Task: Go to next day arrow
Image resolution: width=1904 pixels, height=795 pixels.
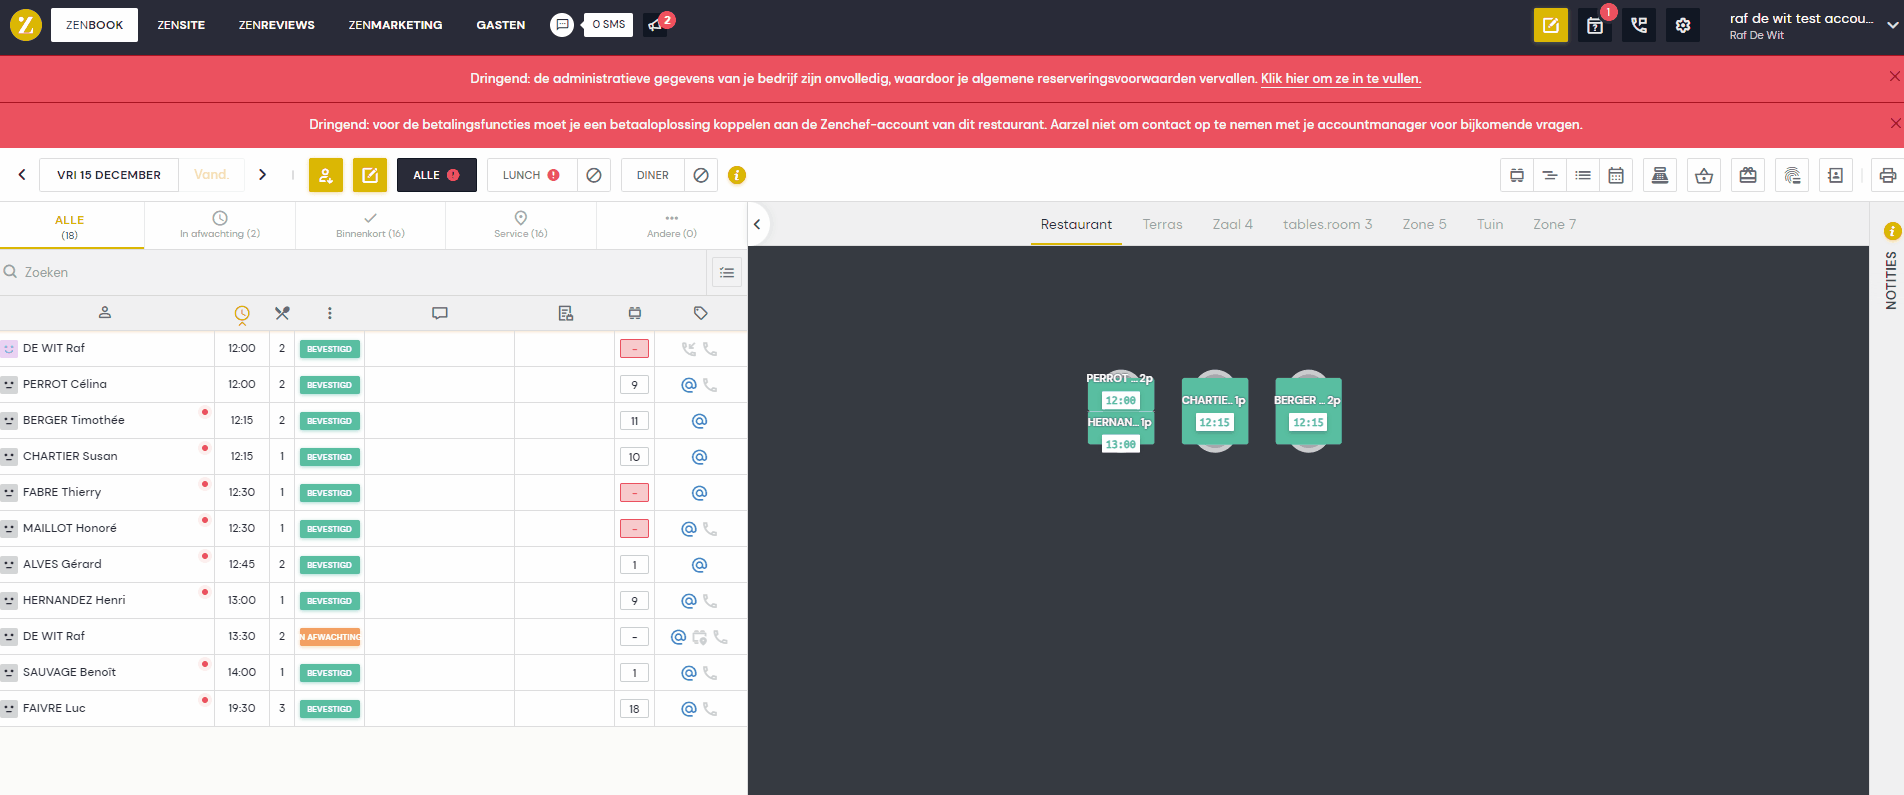Action: click(x=263, y=175)
